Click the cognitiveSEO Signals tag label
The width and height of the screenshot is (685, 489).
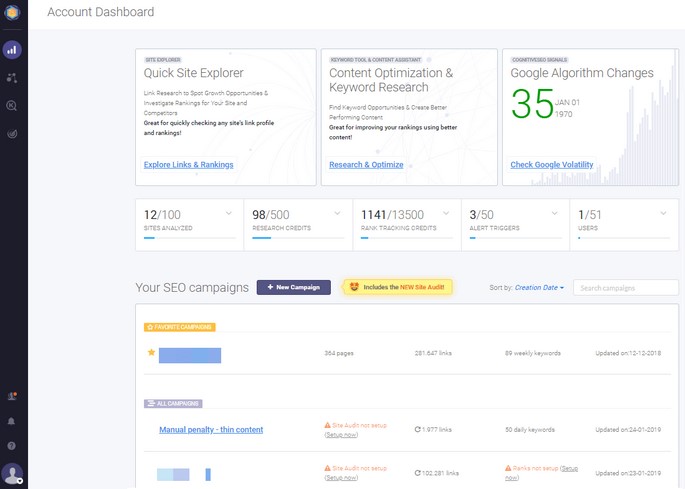click(539, 60)
